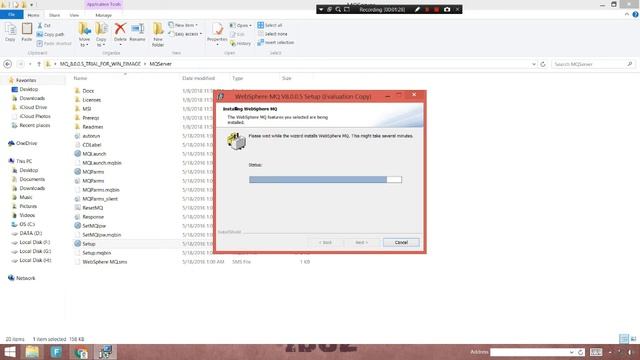Click the installation progress bar
This screenshot has height=360, width=640.
click(x=325, y=180)
